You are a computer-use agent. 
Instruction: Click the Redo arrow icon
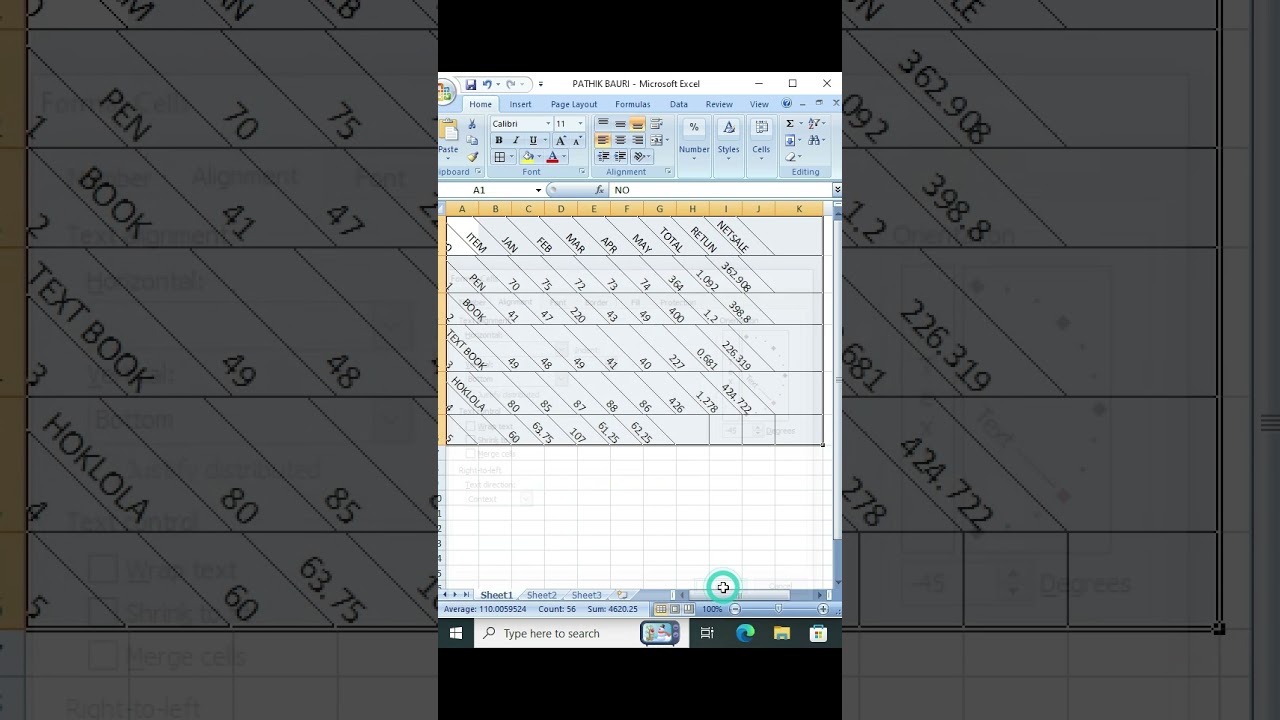pyautogui.click(x=511, y=85)
